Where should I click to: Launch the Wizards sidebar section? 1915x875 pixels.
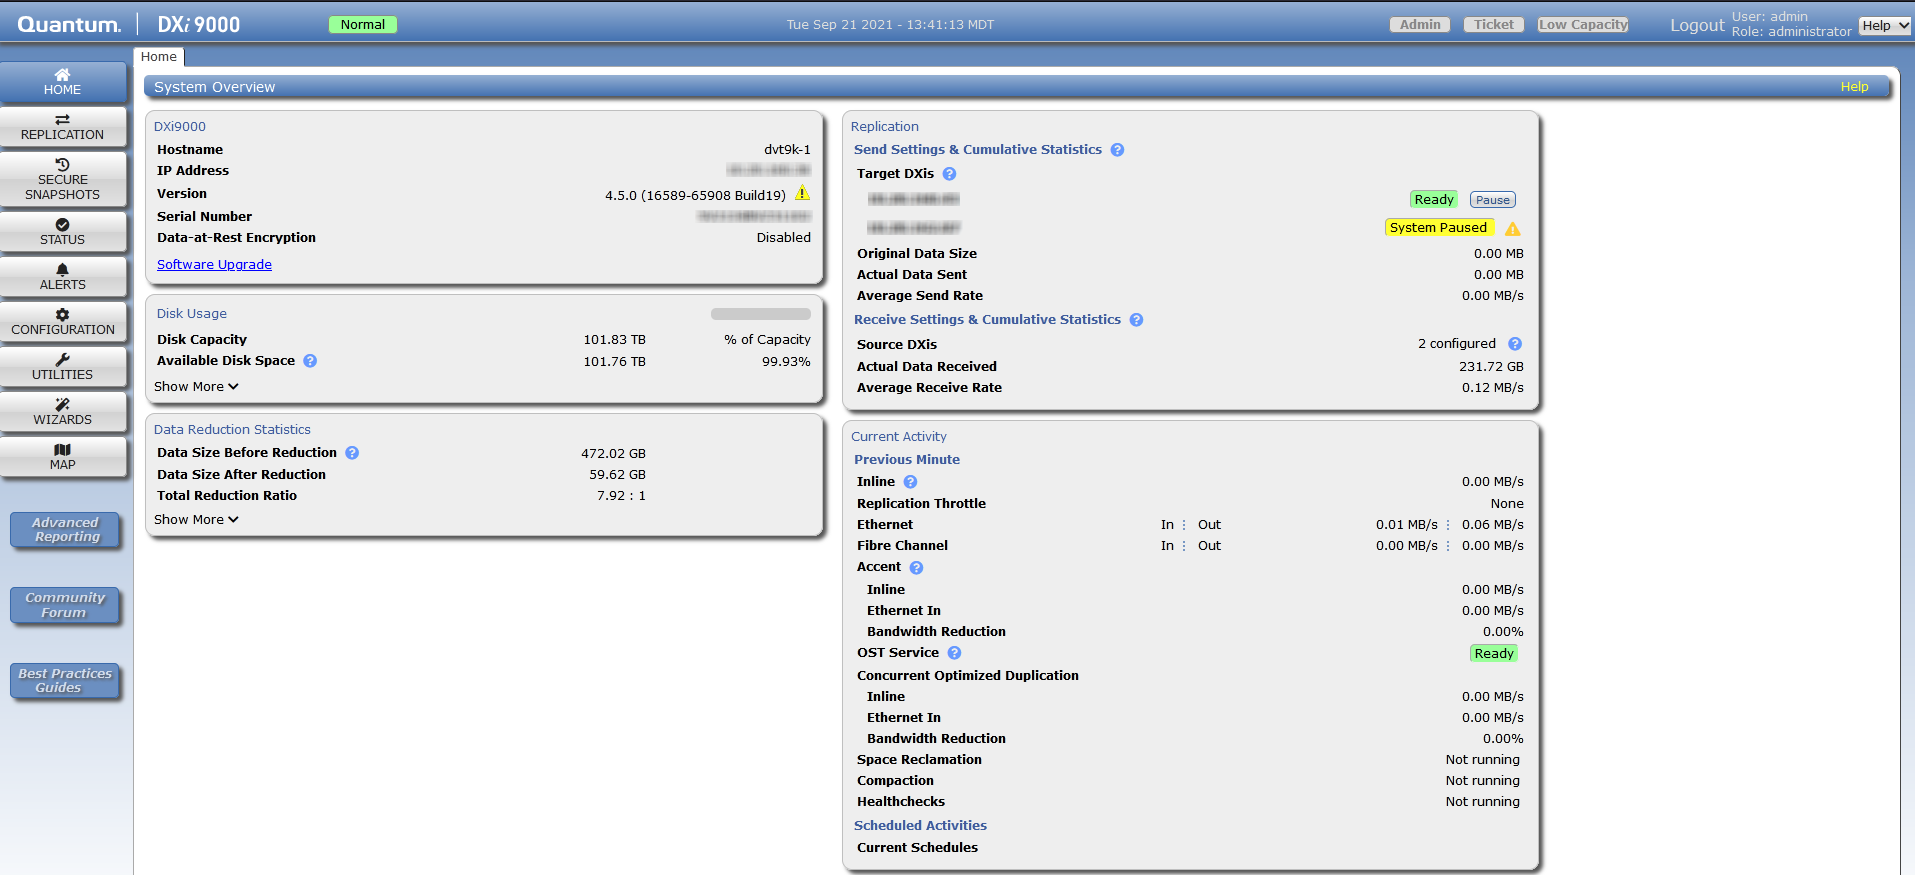(63, 412)
